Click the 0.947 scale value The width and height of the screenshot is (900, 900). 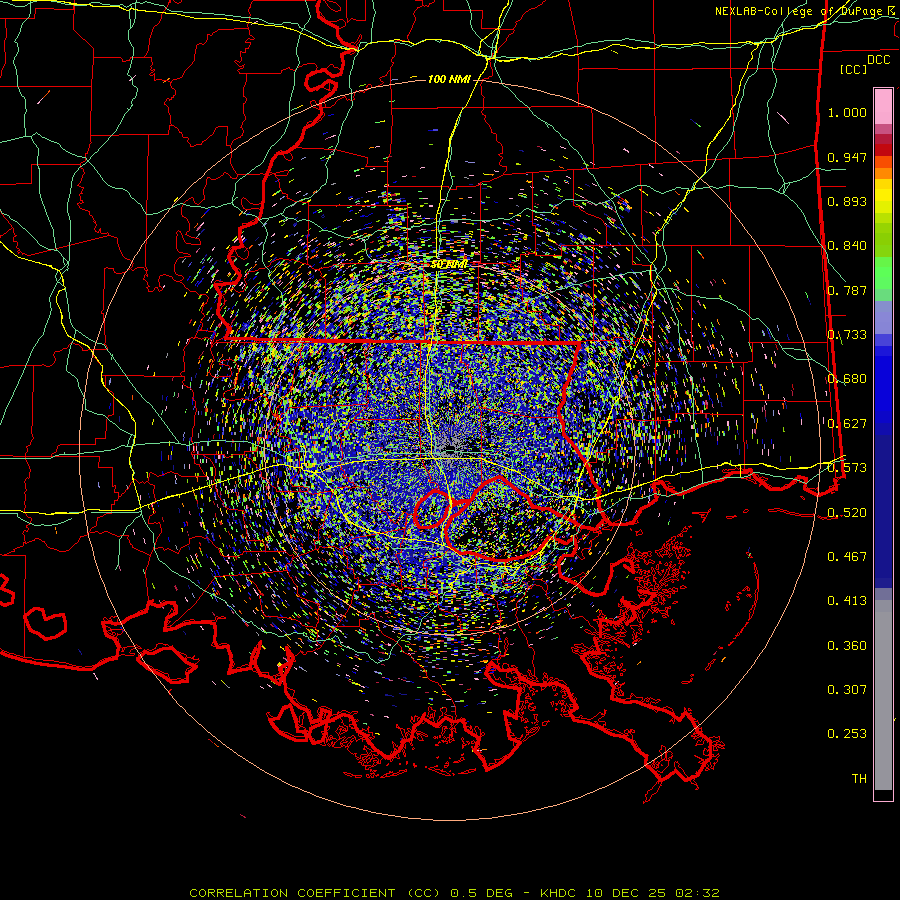click(x=847, y=157)
